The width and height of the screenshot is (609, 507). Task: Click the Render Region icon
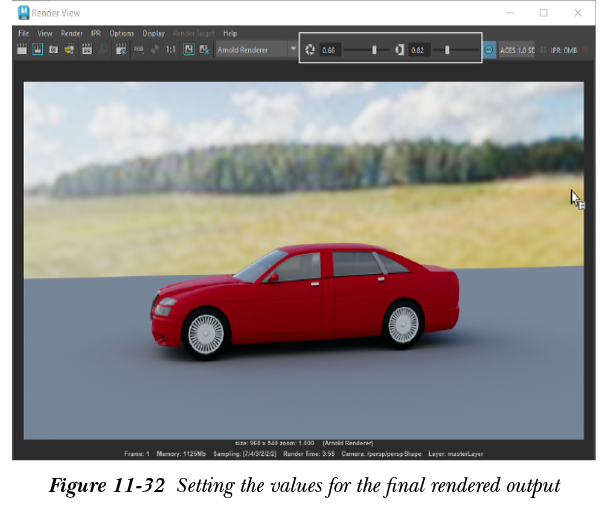coord(38,49)
